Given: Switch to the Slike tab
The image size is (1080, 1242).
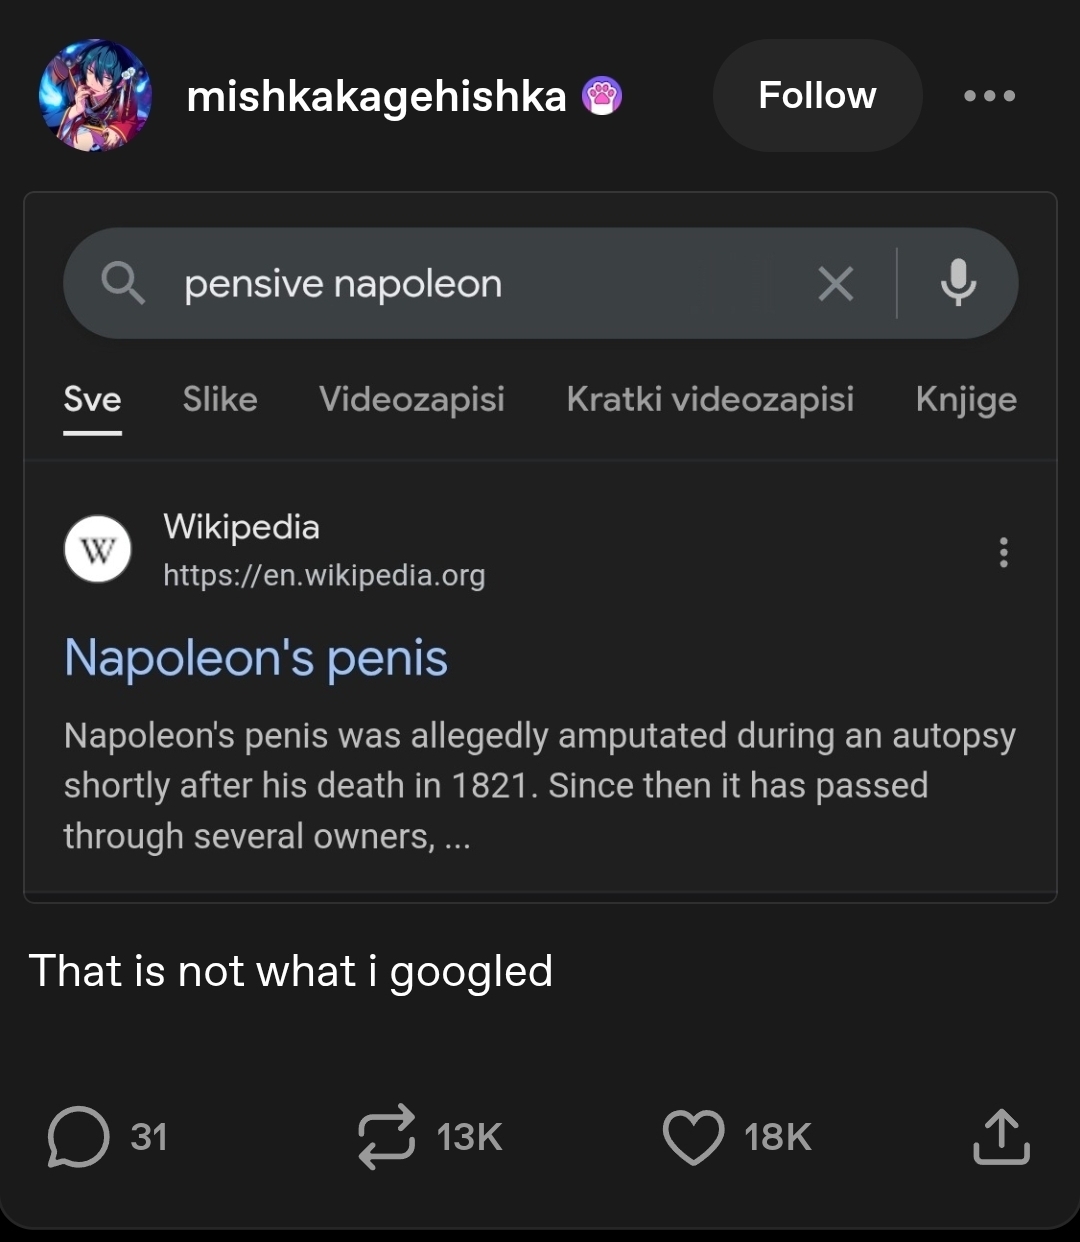Looking at the screenshot, I should tap(220, 400).
